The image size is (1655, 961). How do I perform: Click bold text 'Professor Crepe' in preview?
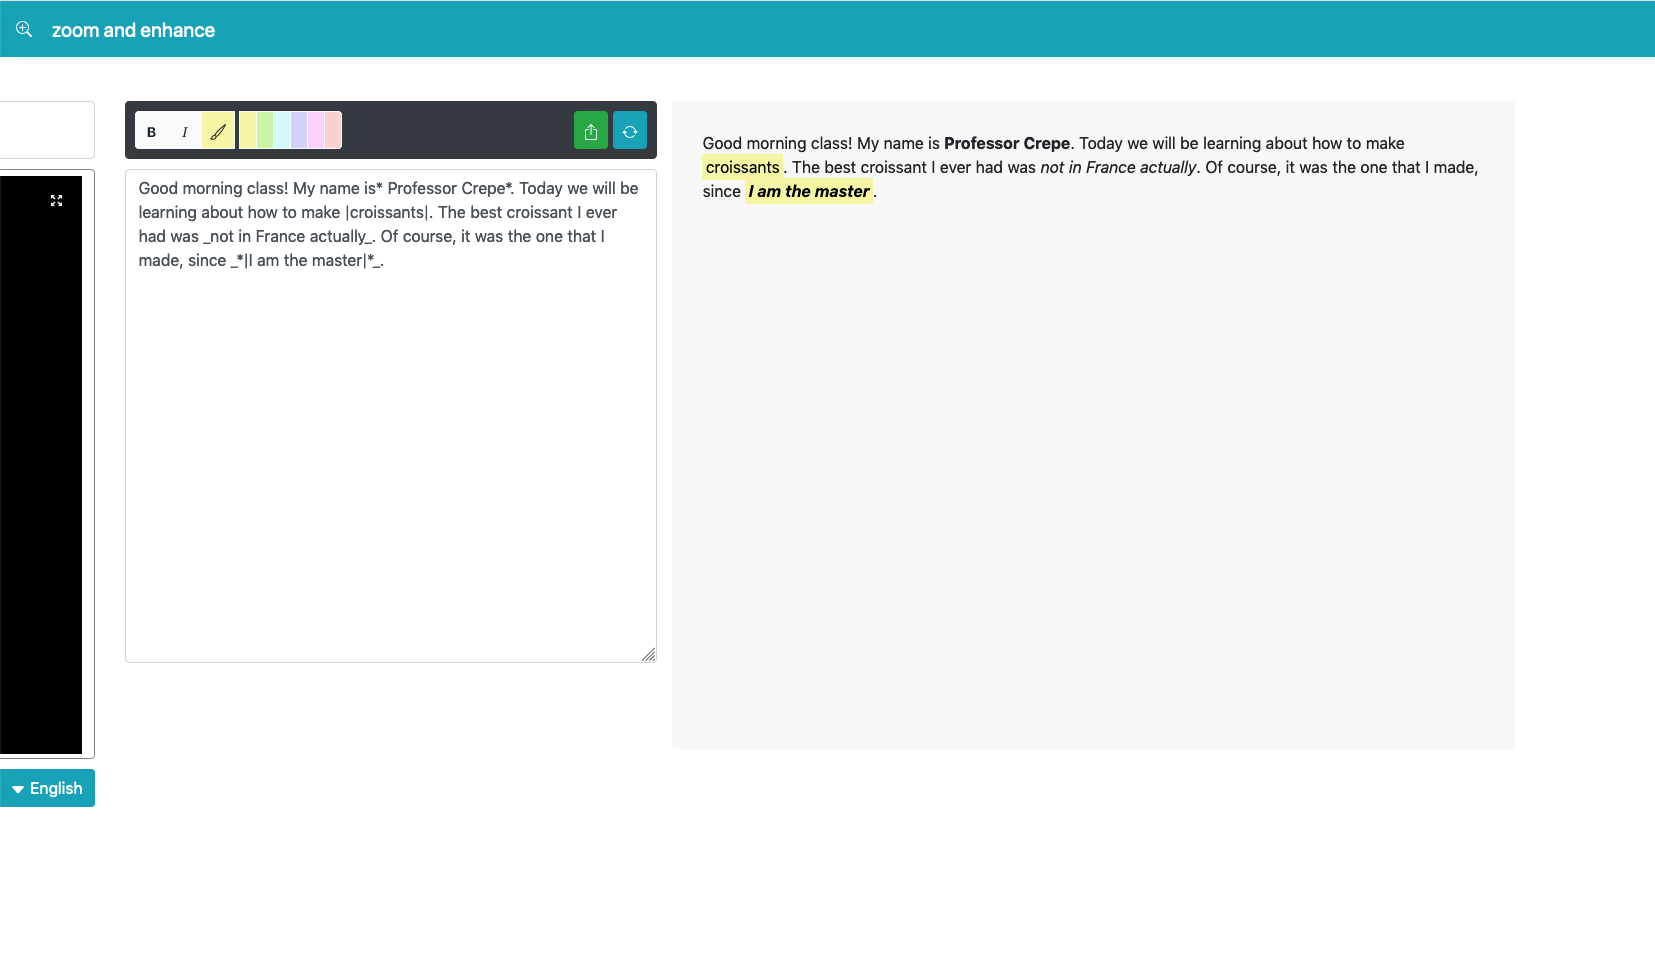point(1007,143)
